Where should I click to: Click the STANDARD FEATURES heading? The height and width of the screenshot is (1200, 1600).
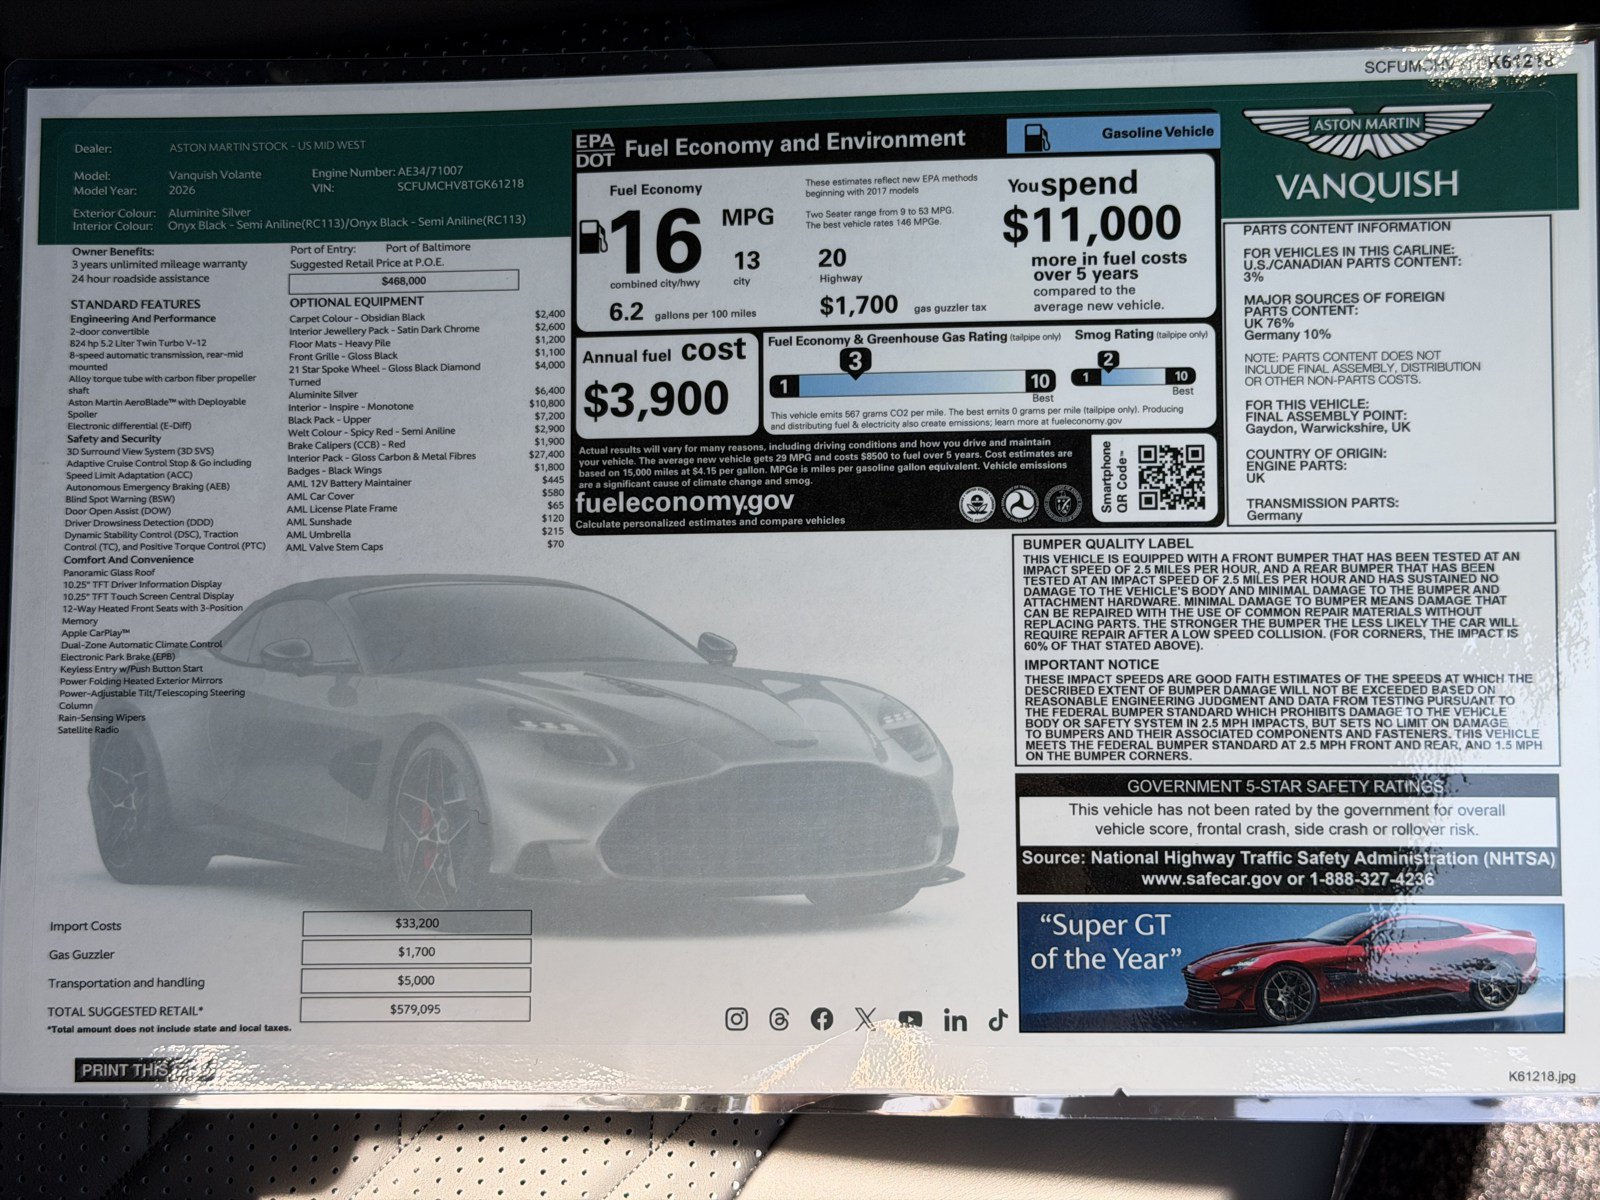pyautogui.click(x=135, y=304)
